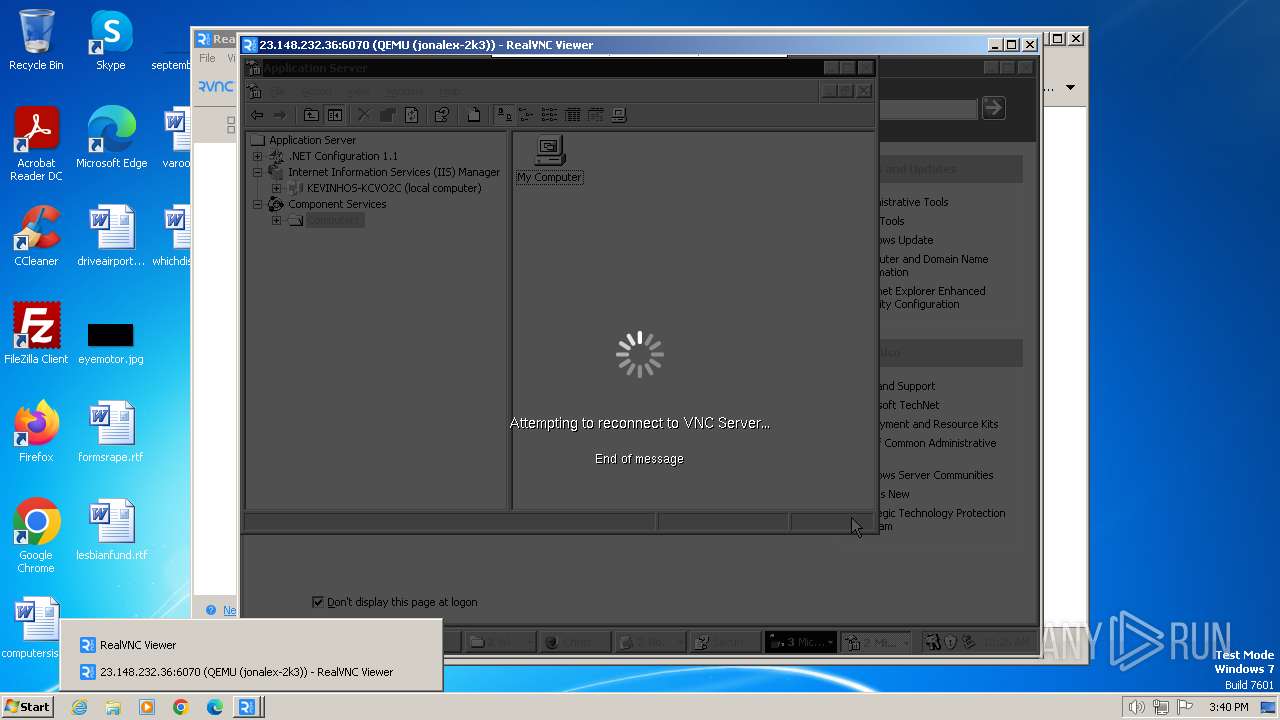The height and width of the screenshot is (720, 1280).
Task: Open the File menu in Application Server console
Action: pos(277,91)
